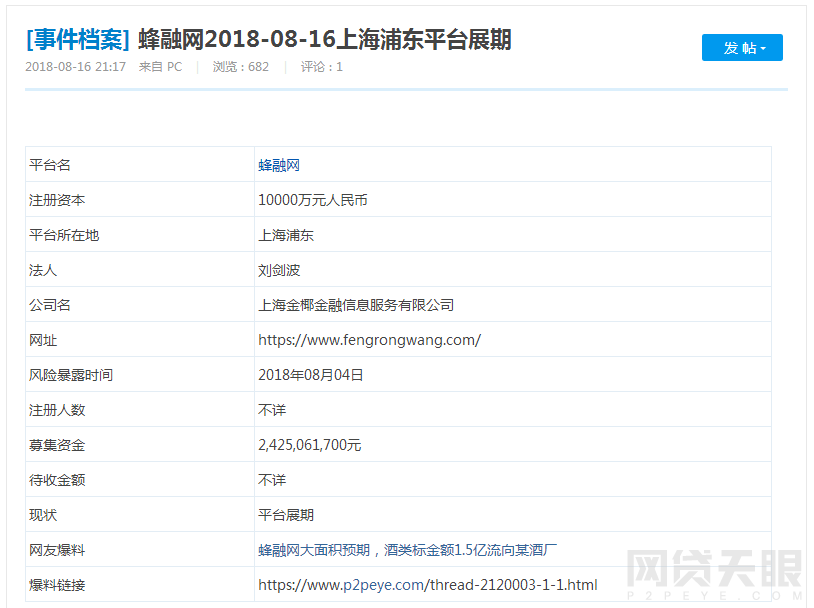The height and width of the screenshot is (608, 814).
Task: Select the 网址 row label
Action: (43, 340)
